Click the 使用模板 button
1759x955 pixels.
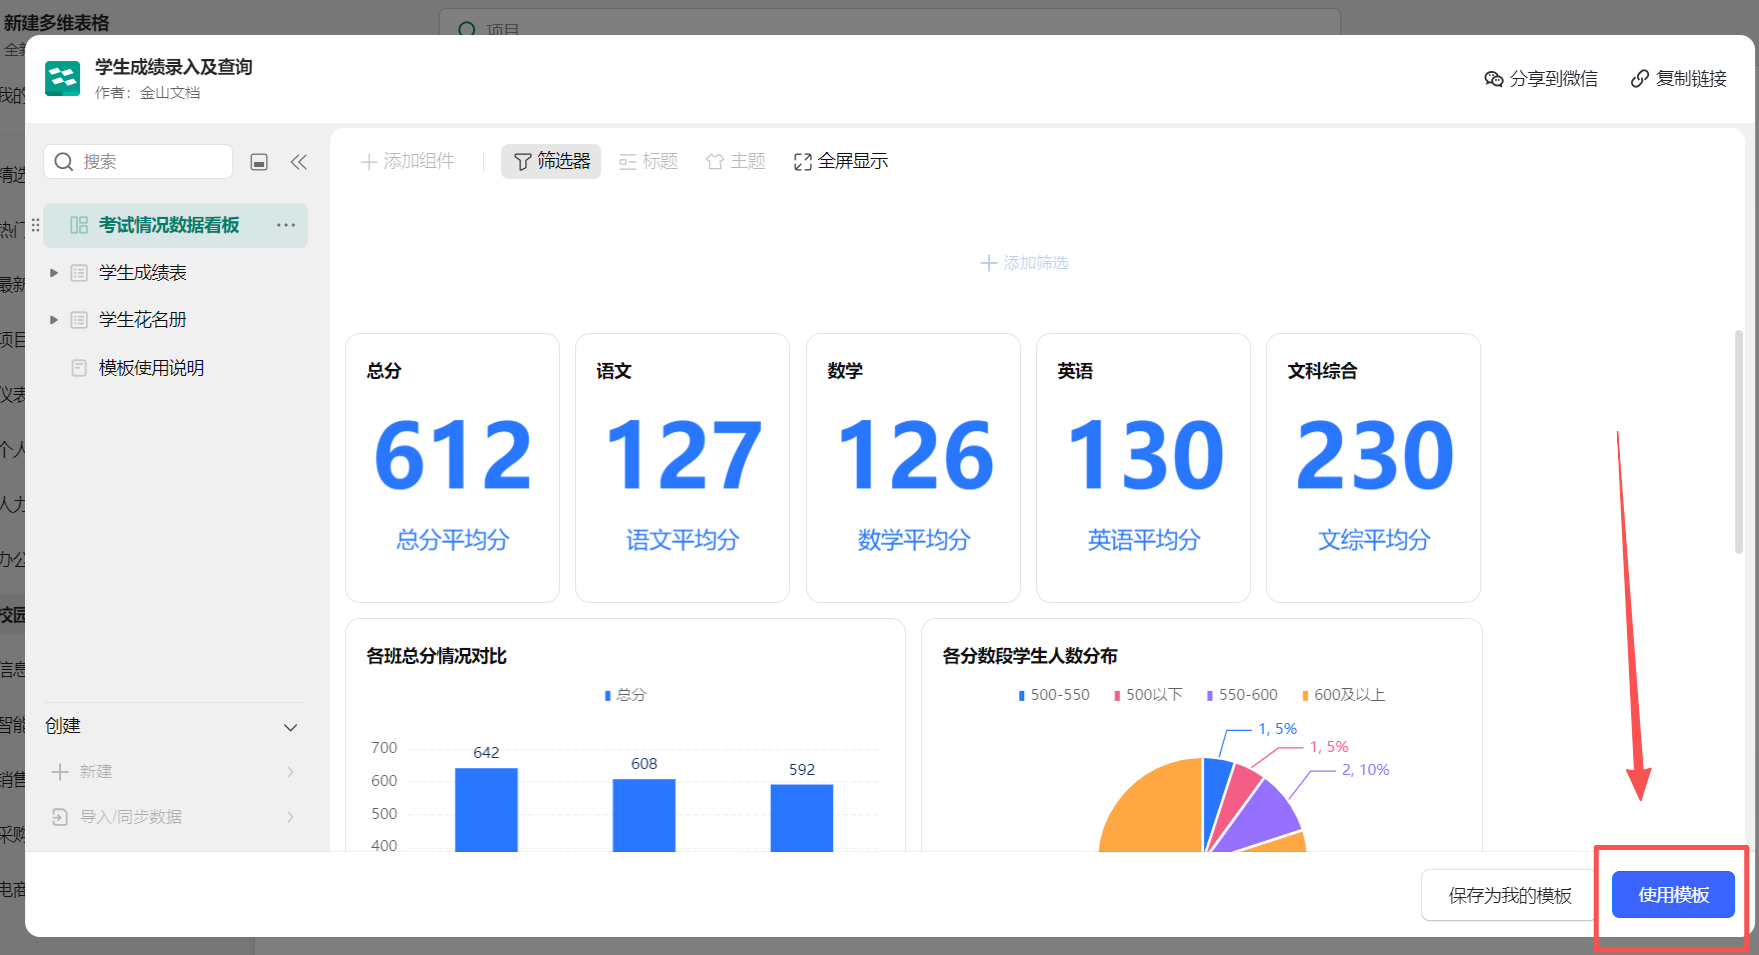(x=1672, y=895)
